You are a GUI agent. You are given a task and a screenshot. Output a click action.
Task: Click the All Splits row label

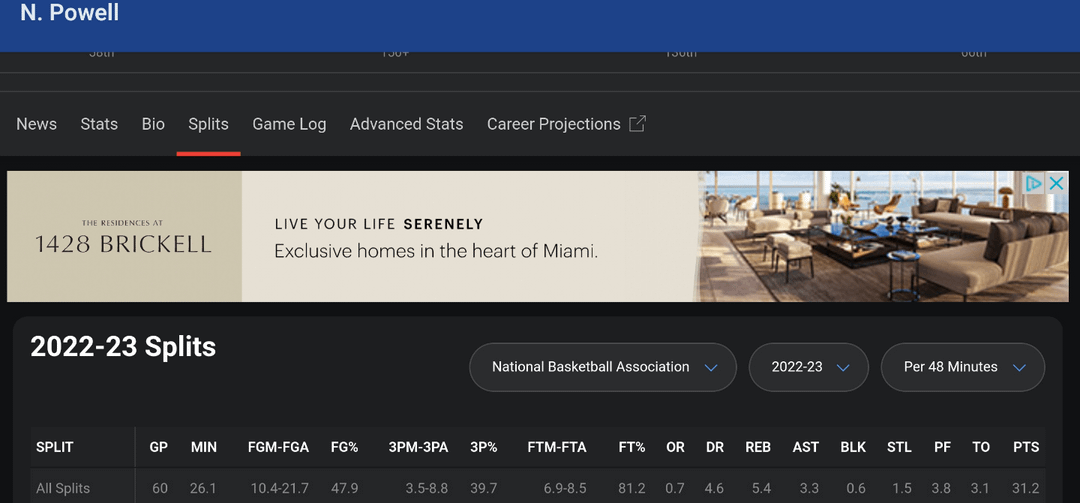tap(63, 489)
